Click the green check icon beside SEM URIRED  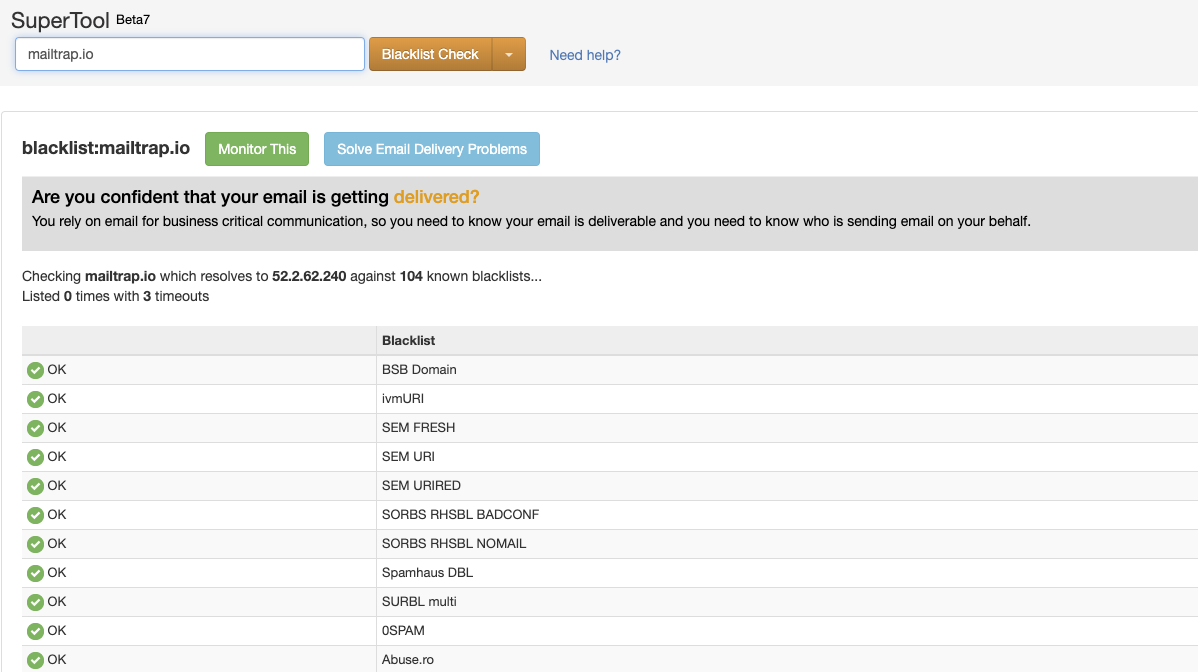point(35,486)
